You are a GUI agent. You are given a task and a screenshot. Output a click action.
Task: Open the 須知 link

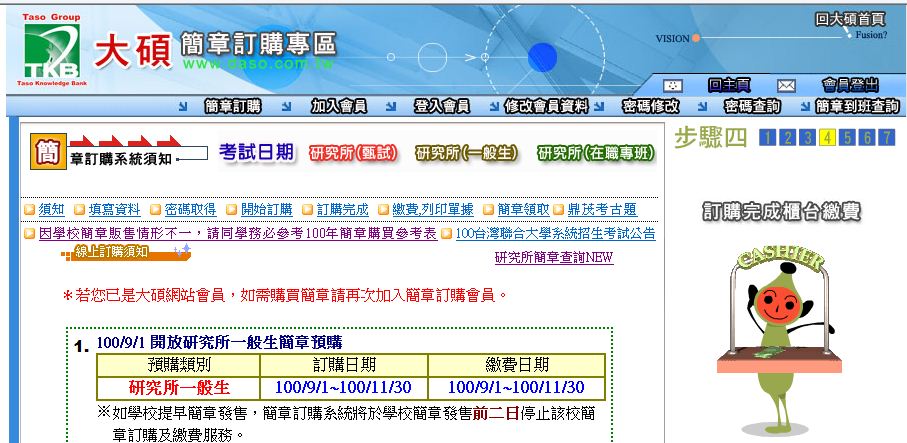pyautogui.click(x=51, y=209)
